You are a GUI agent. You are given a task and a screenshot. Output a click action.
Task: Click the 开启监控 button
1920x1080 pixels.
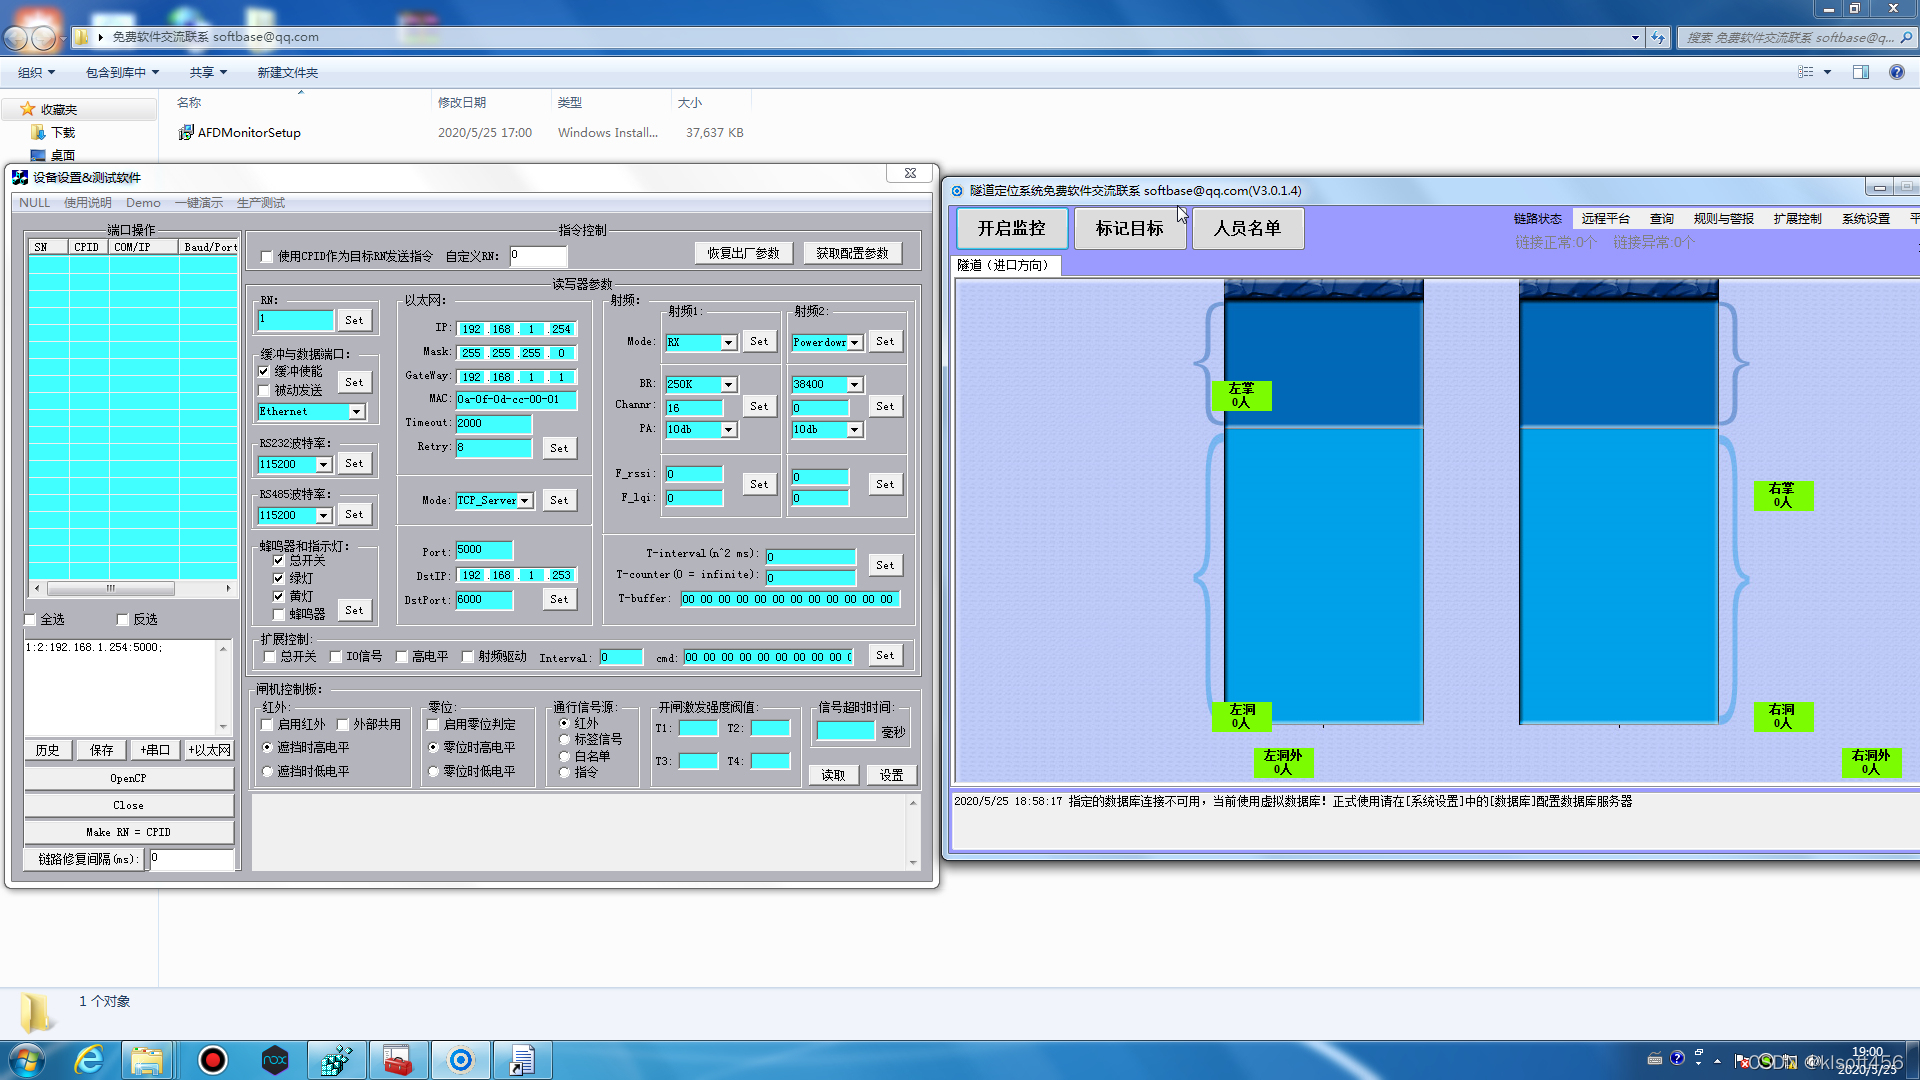(x=1011, y=228)
